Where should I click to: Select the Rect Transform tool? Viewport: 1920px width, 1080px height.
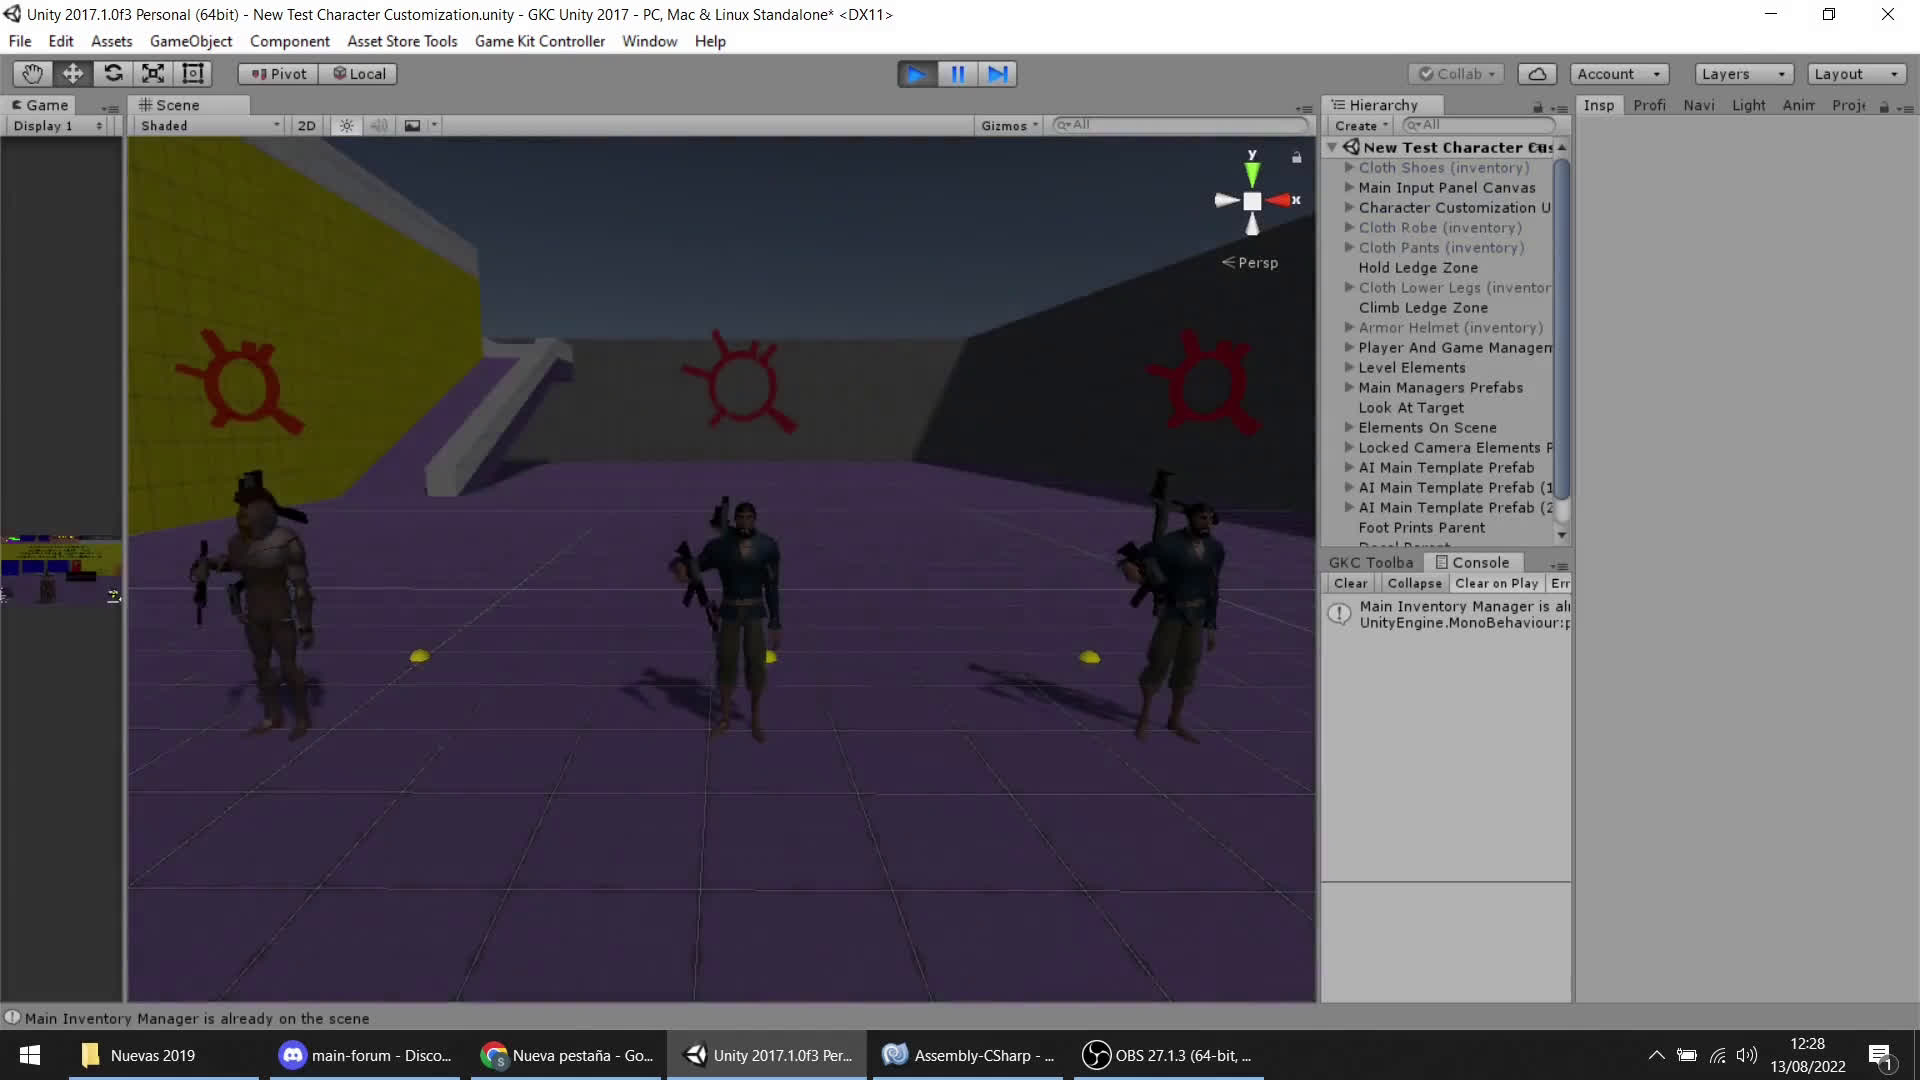click(x=193, y=74)
